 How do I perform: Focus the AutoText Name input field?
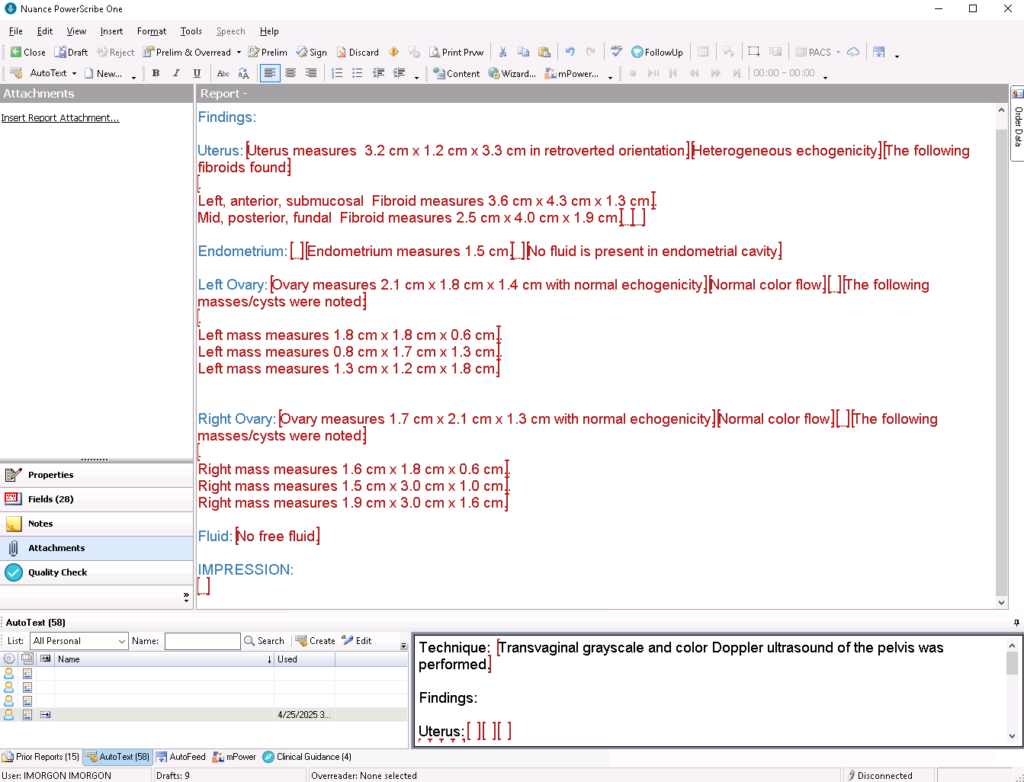pos(202,642)
